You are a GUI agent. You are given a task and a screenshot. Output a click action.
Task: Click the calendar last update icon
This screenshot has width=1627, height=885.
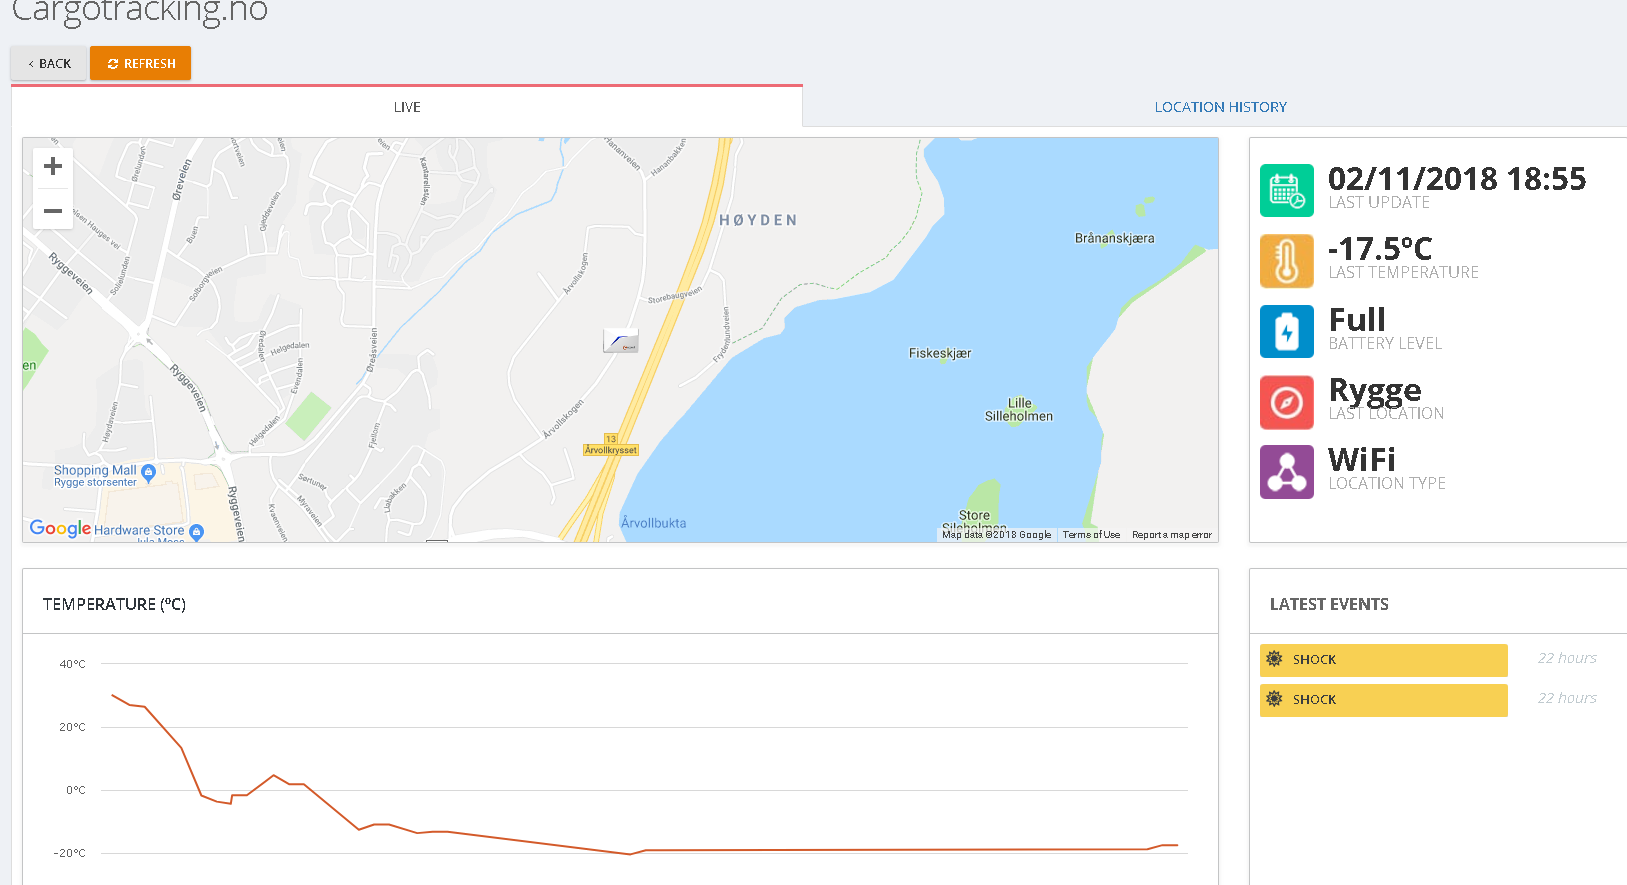[1286, 190]
